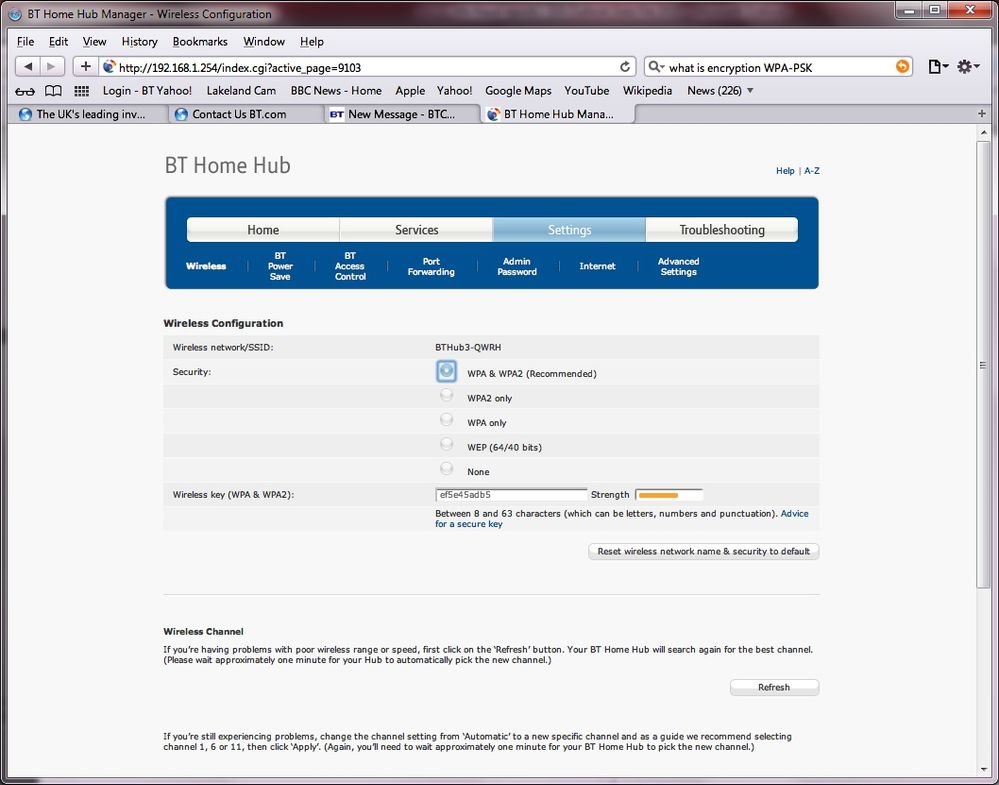Click the scrollbar down arrow

983,770
